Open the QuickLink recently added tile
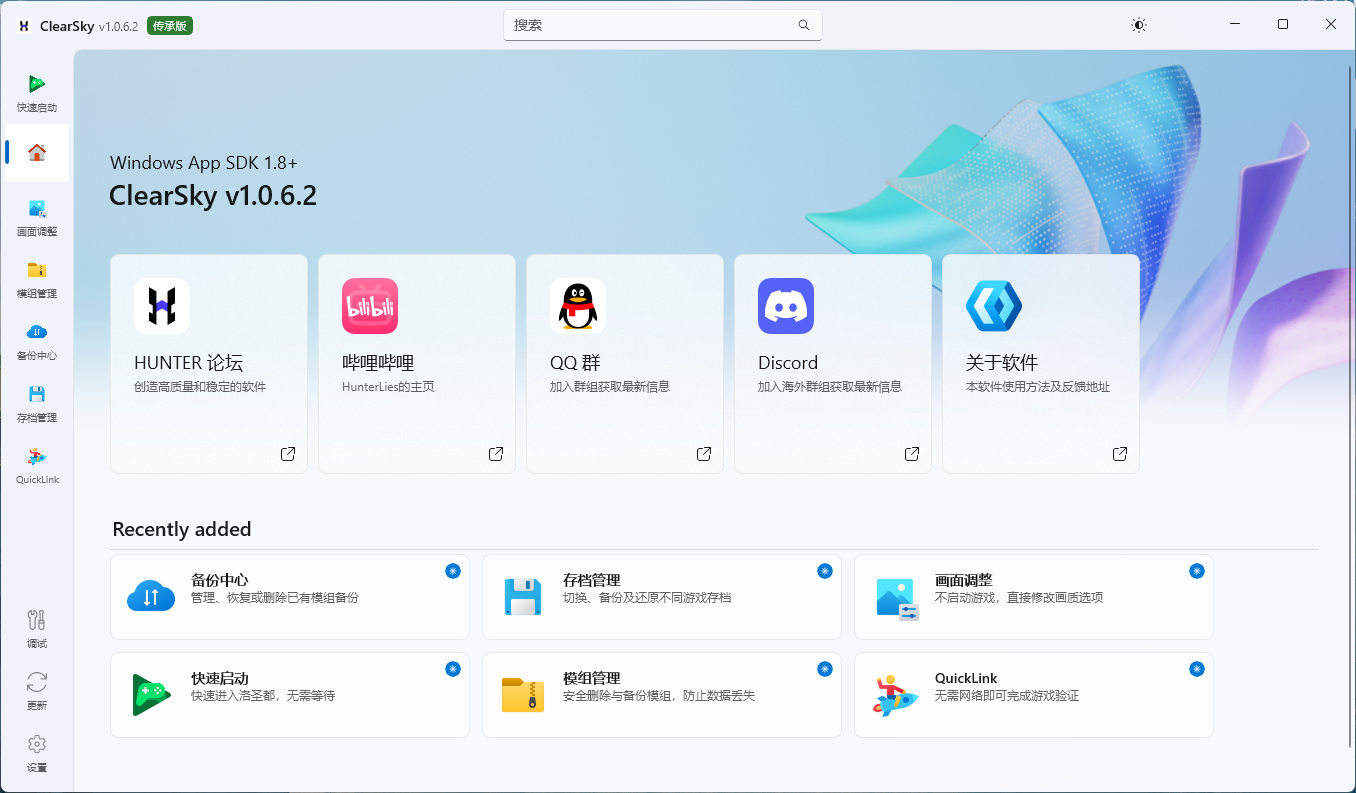 click(x=1033, y=695)
